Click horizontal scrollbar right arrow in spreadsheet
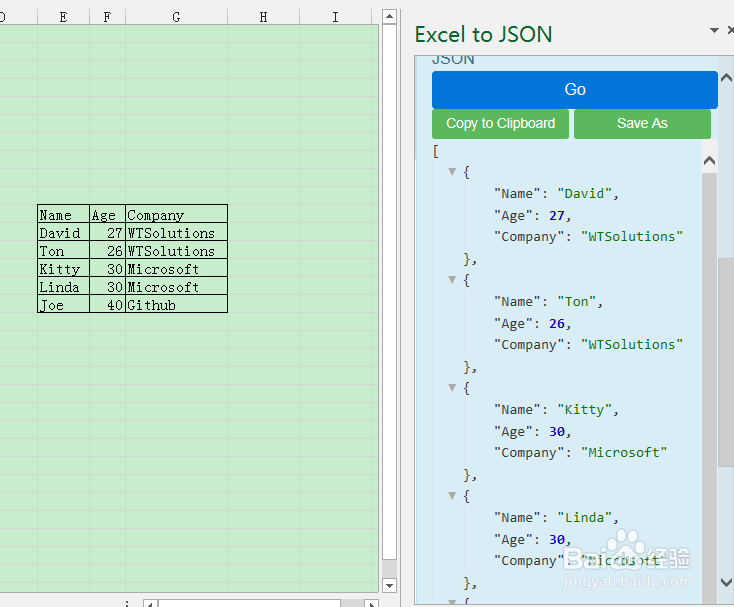This screenshot has width=734, height=607. tap(371, 604)
